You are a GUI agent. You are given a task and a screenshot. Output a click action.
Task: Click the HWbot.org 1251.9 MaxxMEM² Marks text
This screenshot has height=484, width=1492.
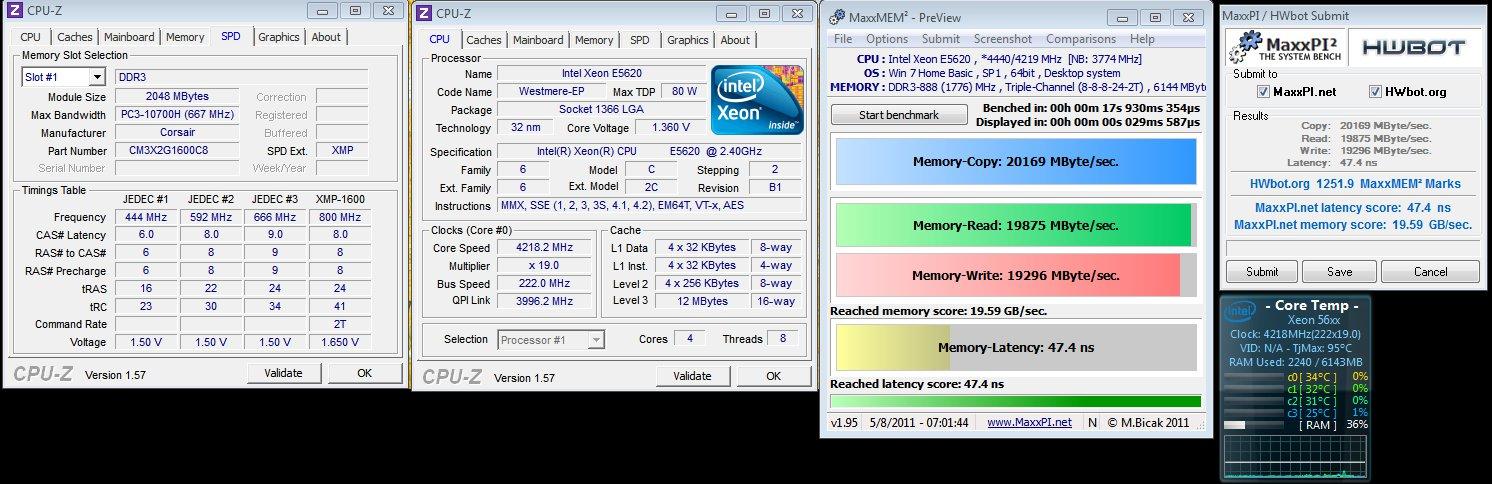pos(1355,184)
